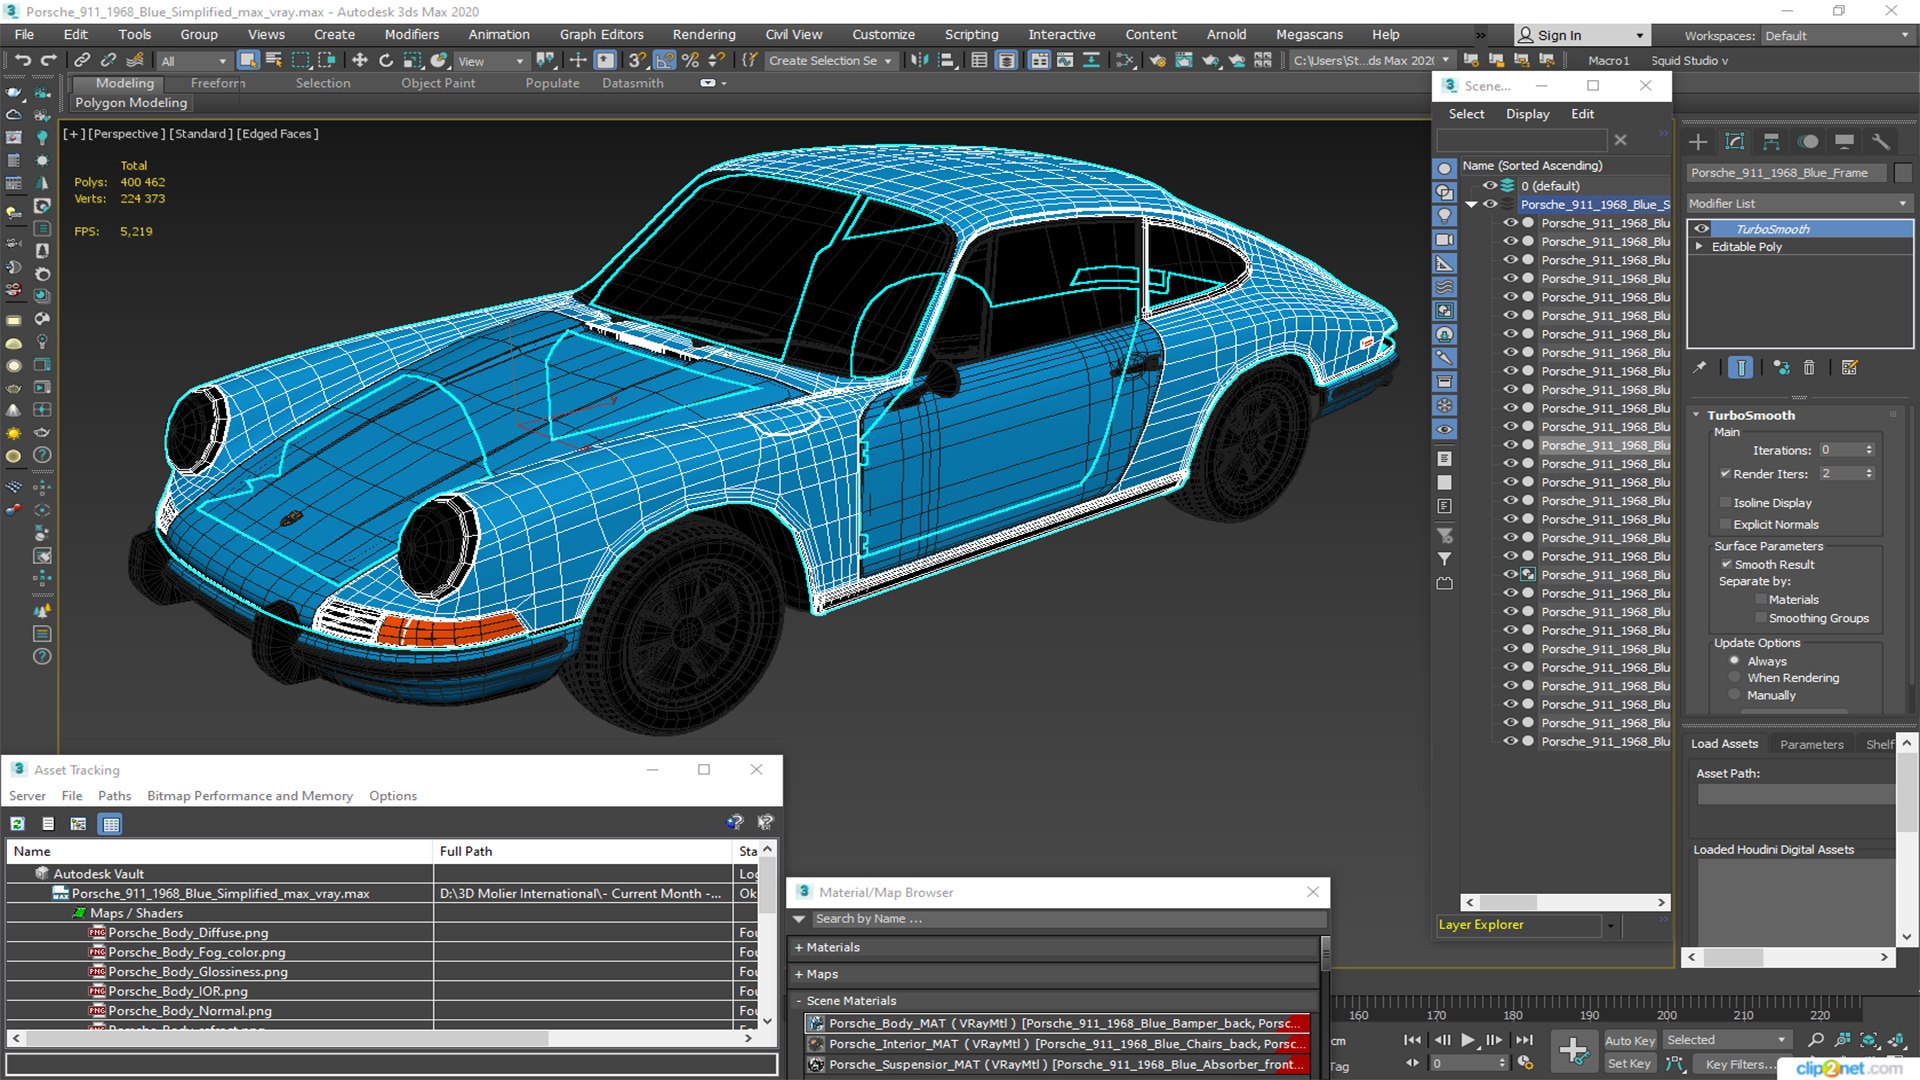Toggle the TurboSmooth modifier eye icon

1701,229
